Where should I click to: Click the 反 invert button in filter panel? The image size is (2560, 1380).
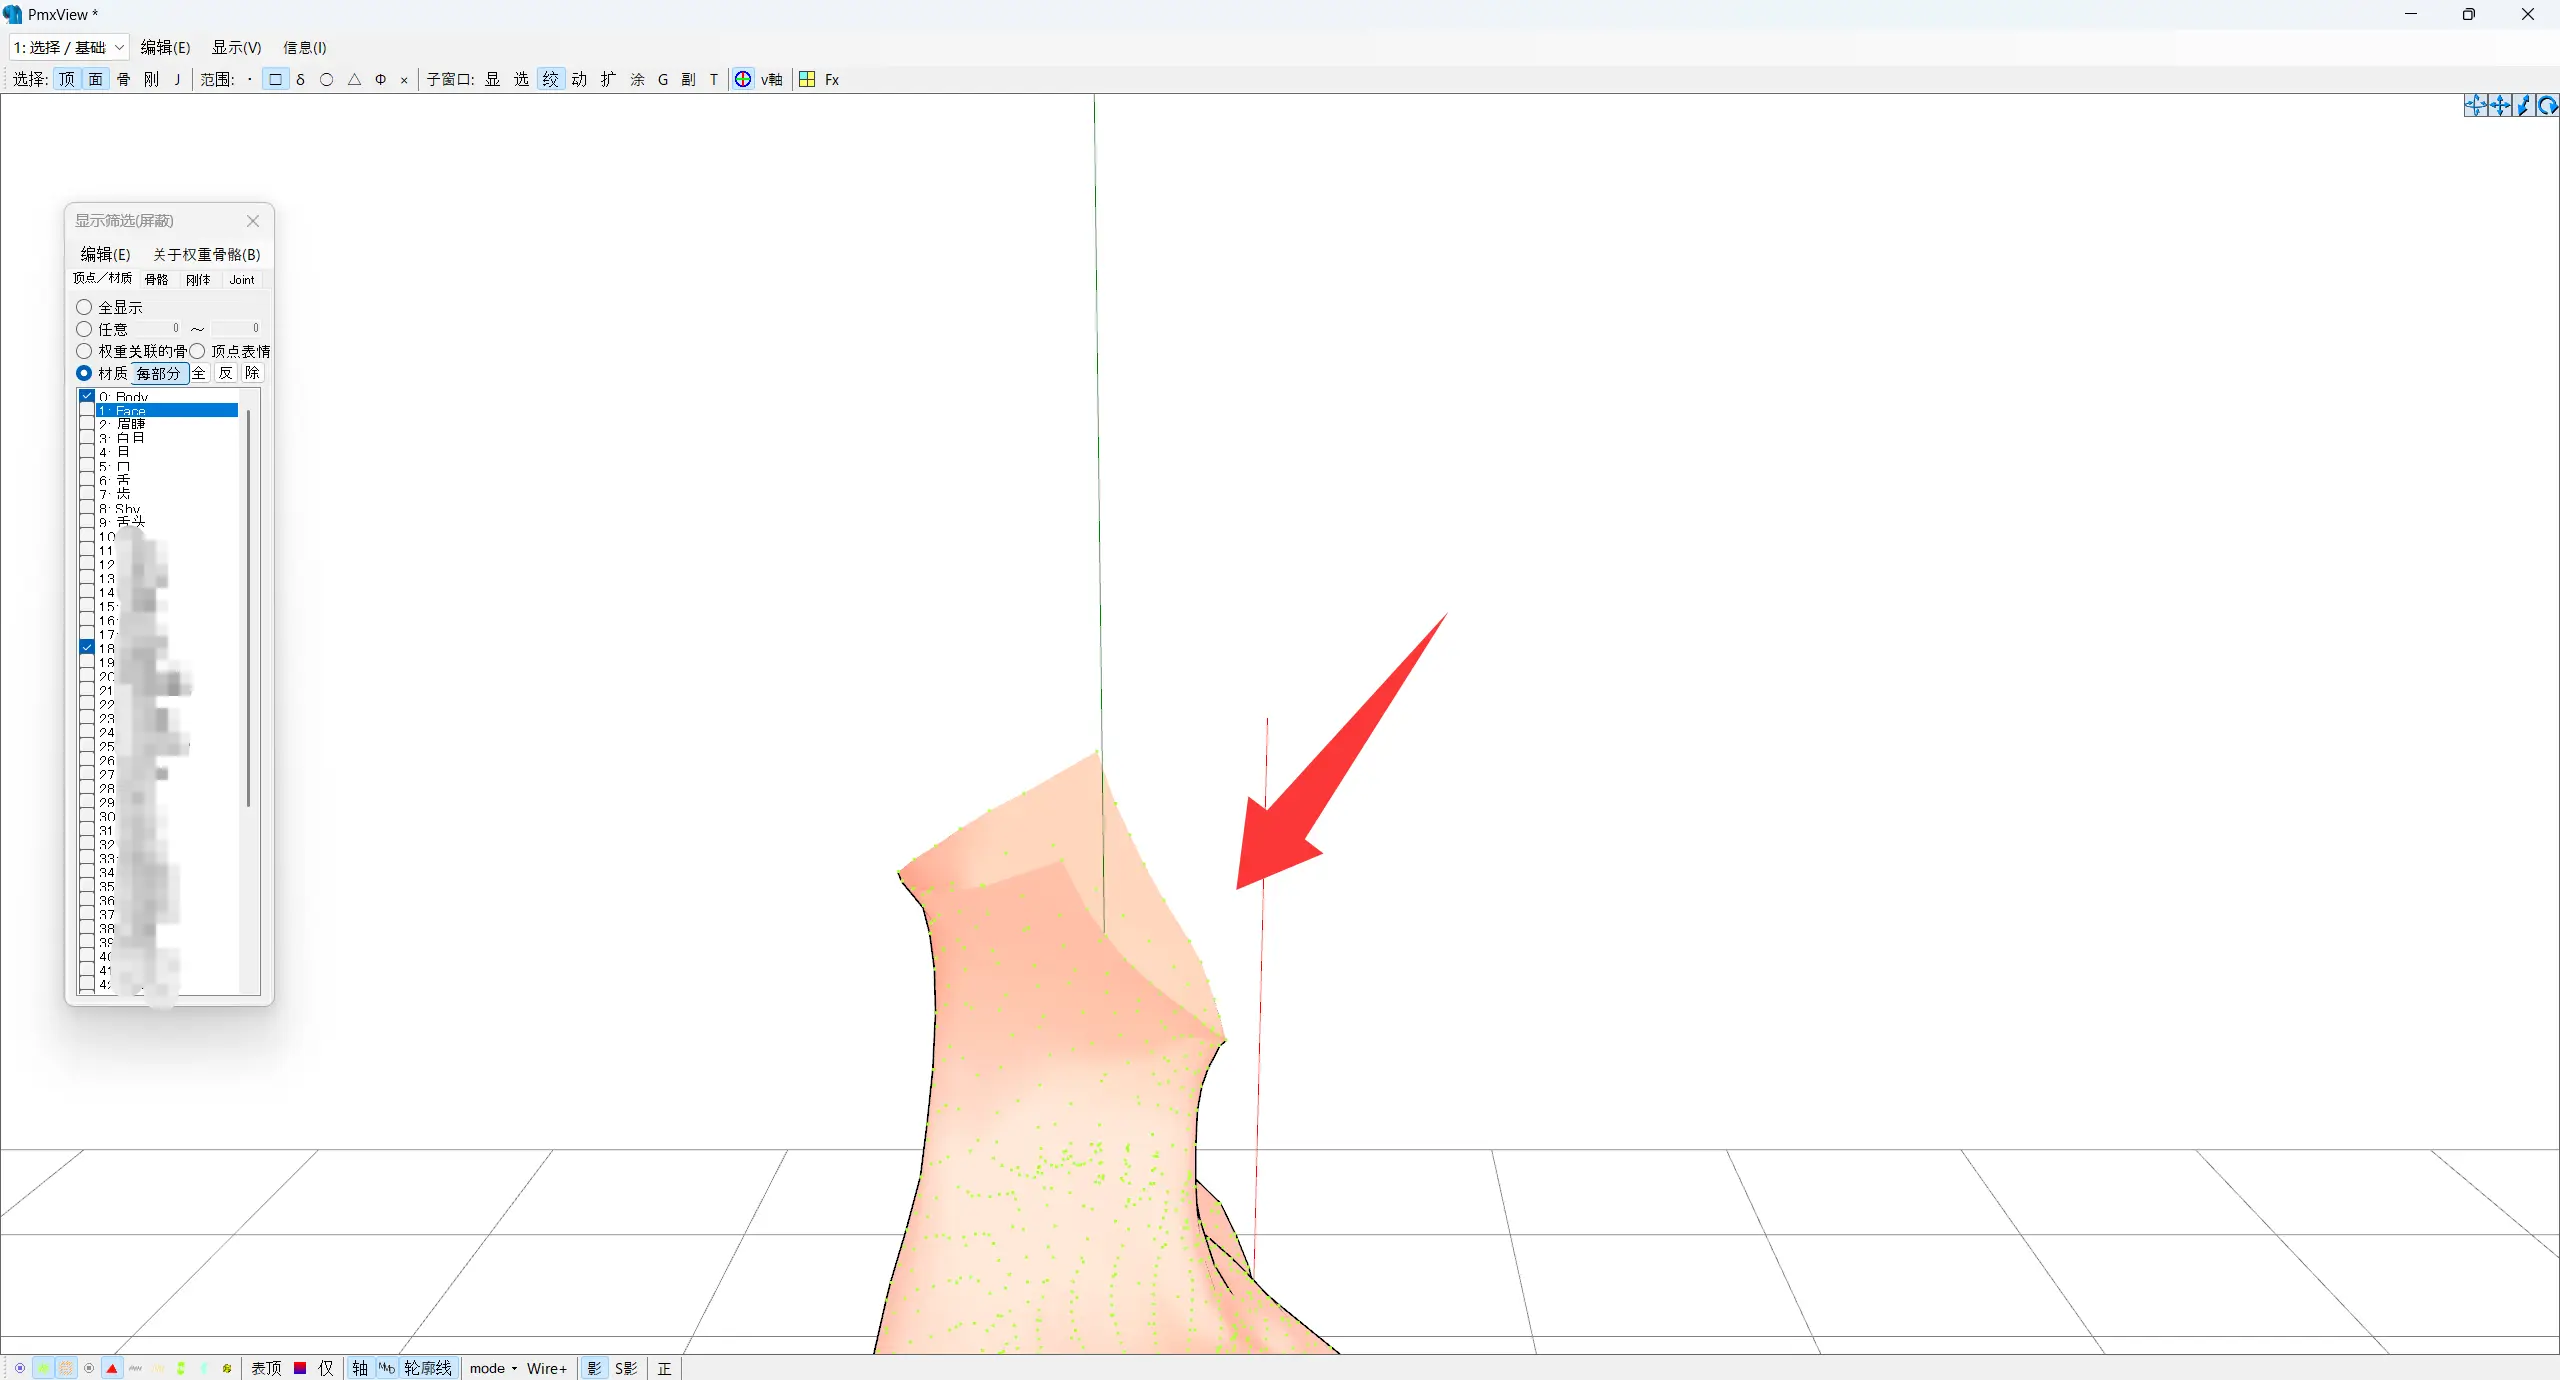(225, 373)
